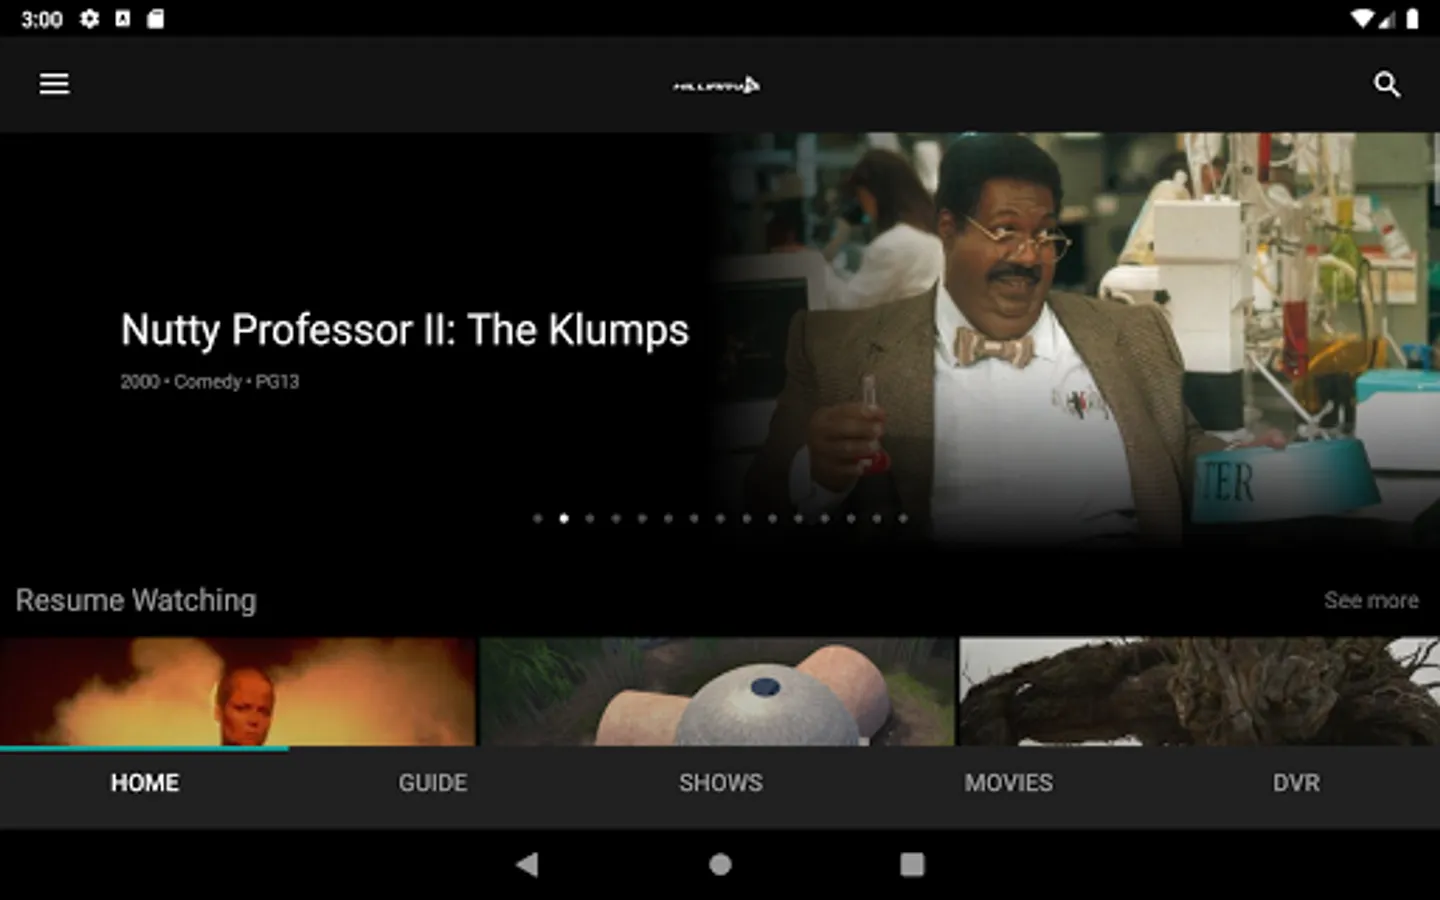1440x900 pixels.
Task: Click the "2000 • Comedy • PG13" metadata text
Action: [x=209, y=382]
